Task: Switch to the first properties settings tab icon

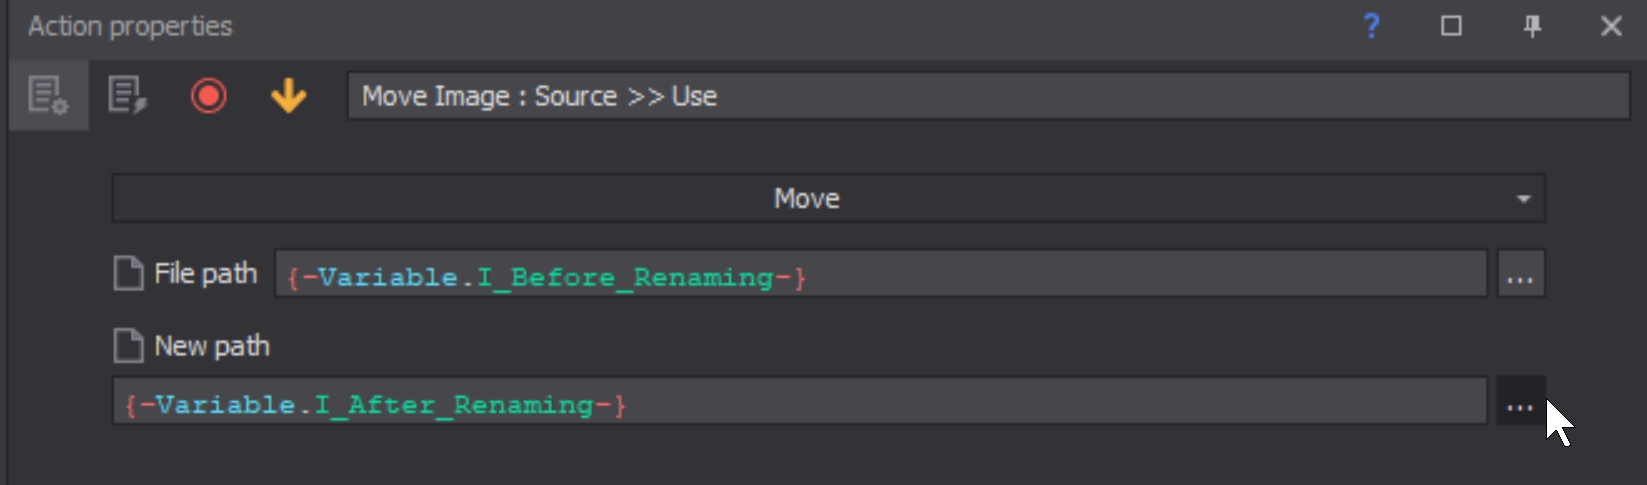Action: point(48,96)
